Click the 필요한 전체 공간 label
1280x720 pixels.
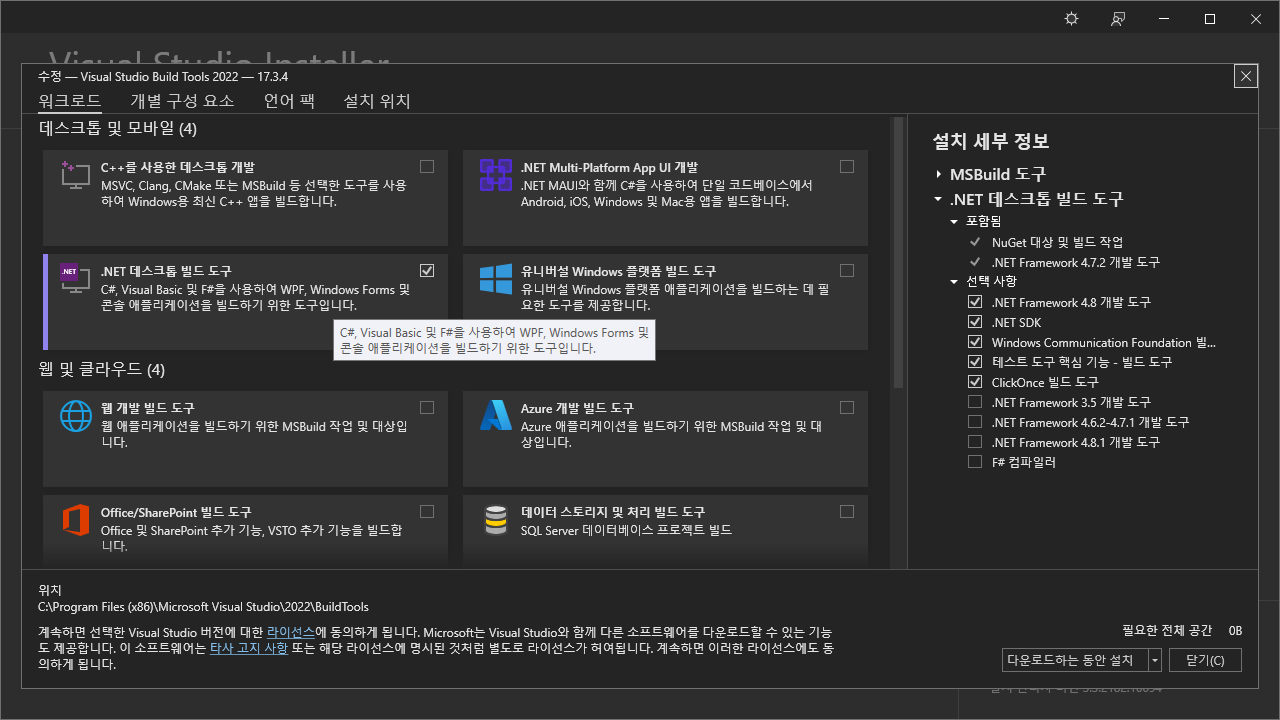tap(1167, 631)
